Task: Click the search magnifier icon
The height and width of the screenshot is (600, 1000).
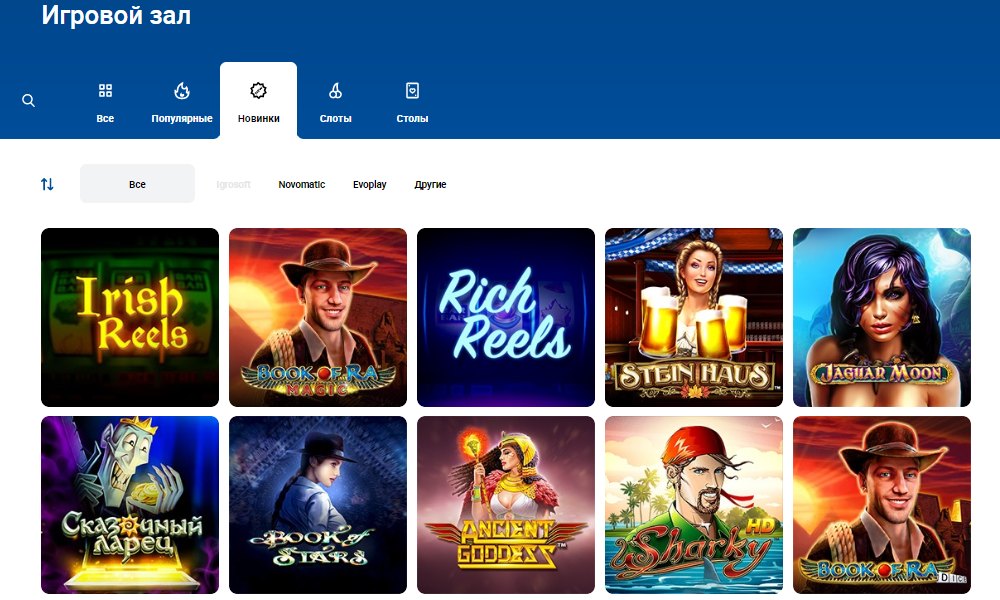Action: pyautogui.click(x=28, y=100)
